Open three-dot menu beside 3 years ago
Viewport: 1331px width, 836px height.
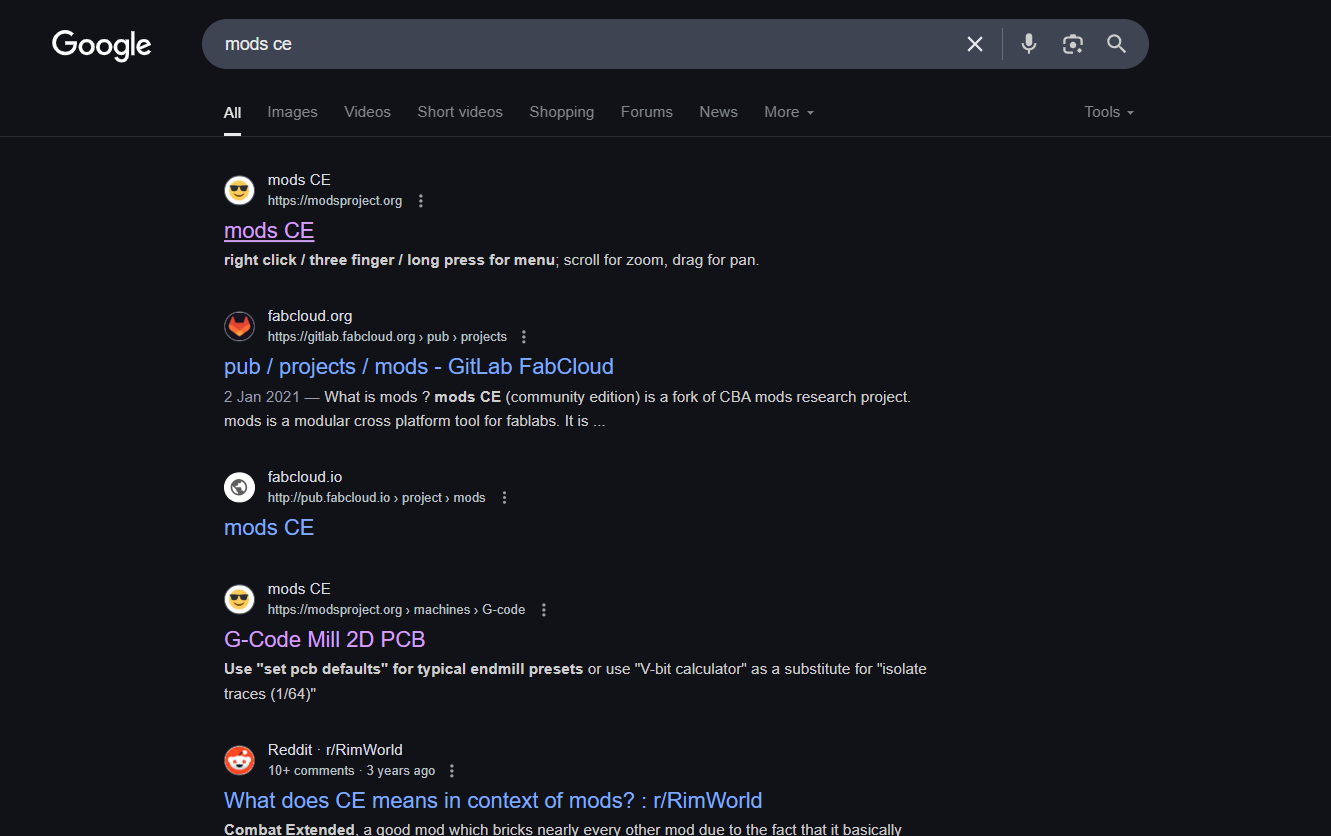coord(452,771)
